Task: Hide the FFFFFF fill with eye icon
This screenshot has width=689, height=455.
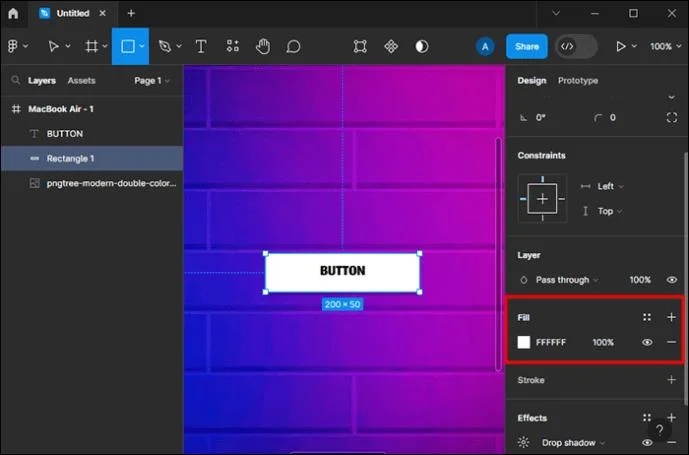Action: [x=647, y=342]
